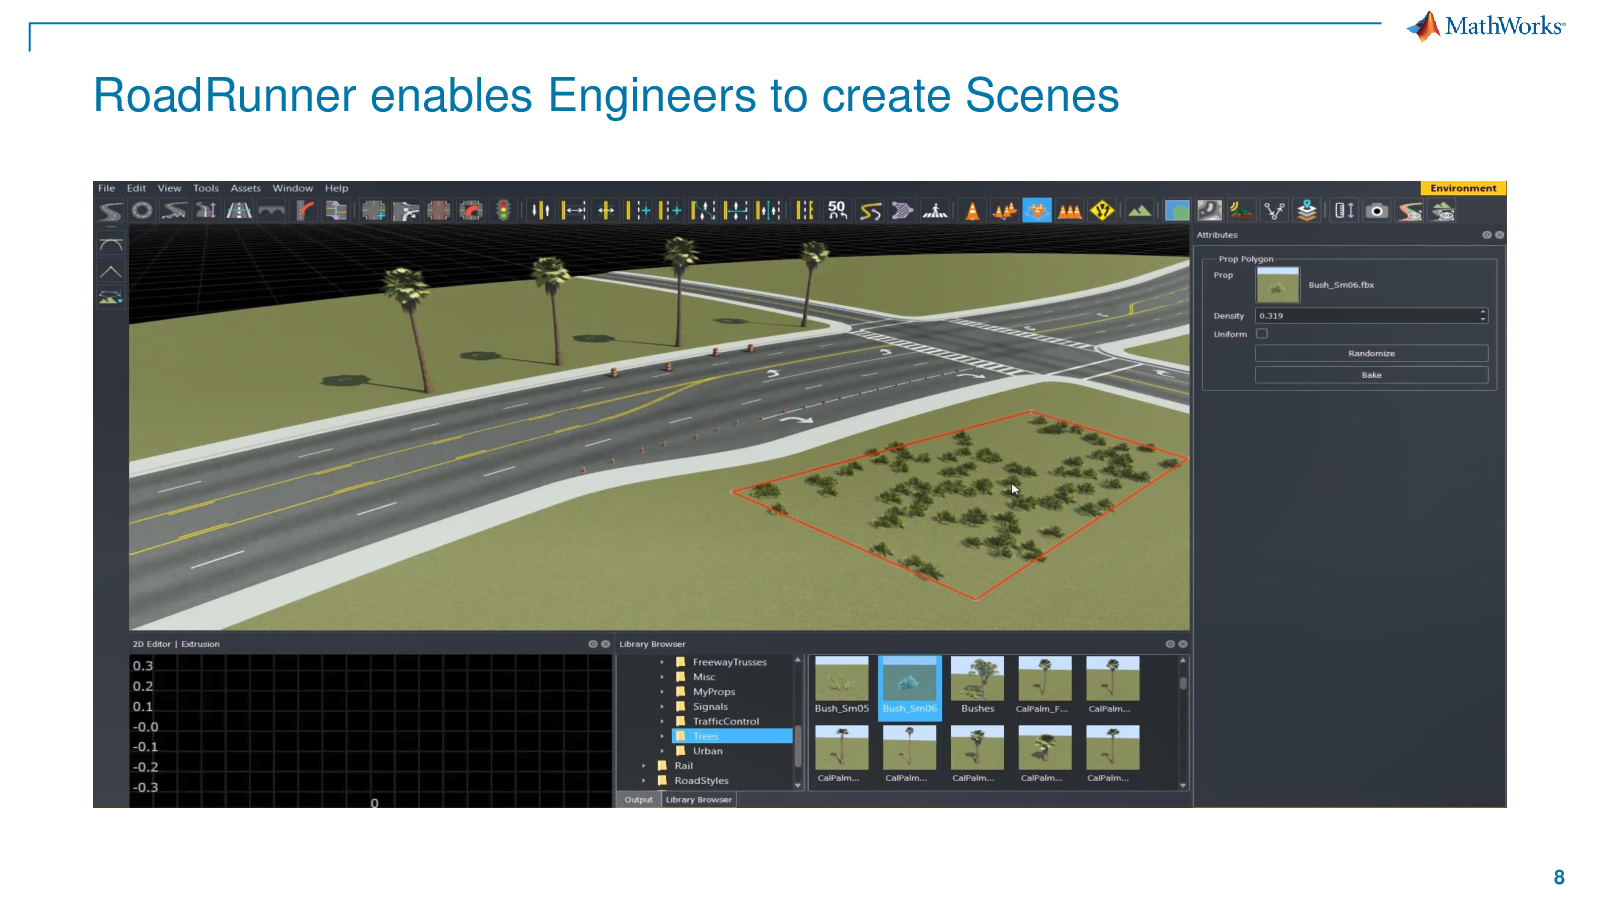Open the traffic signal tool

click(504, 211)
